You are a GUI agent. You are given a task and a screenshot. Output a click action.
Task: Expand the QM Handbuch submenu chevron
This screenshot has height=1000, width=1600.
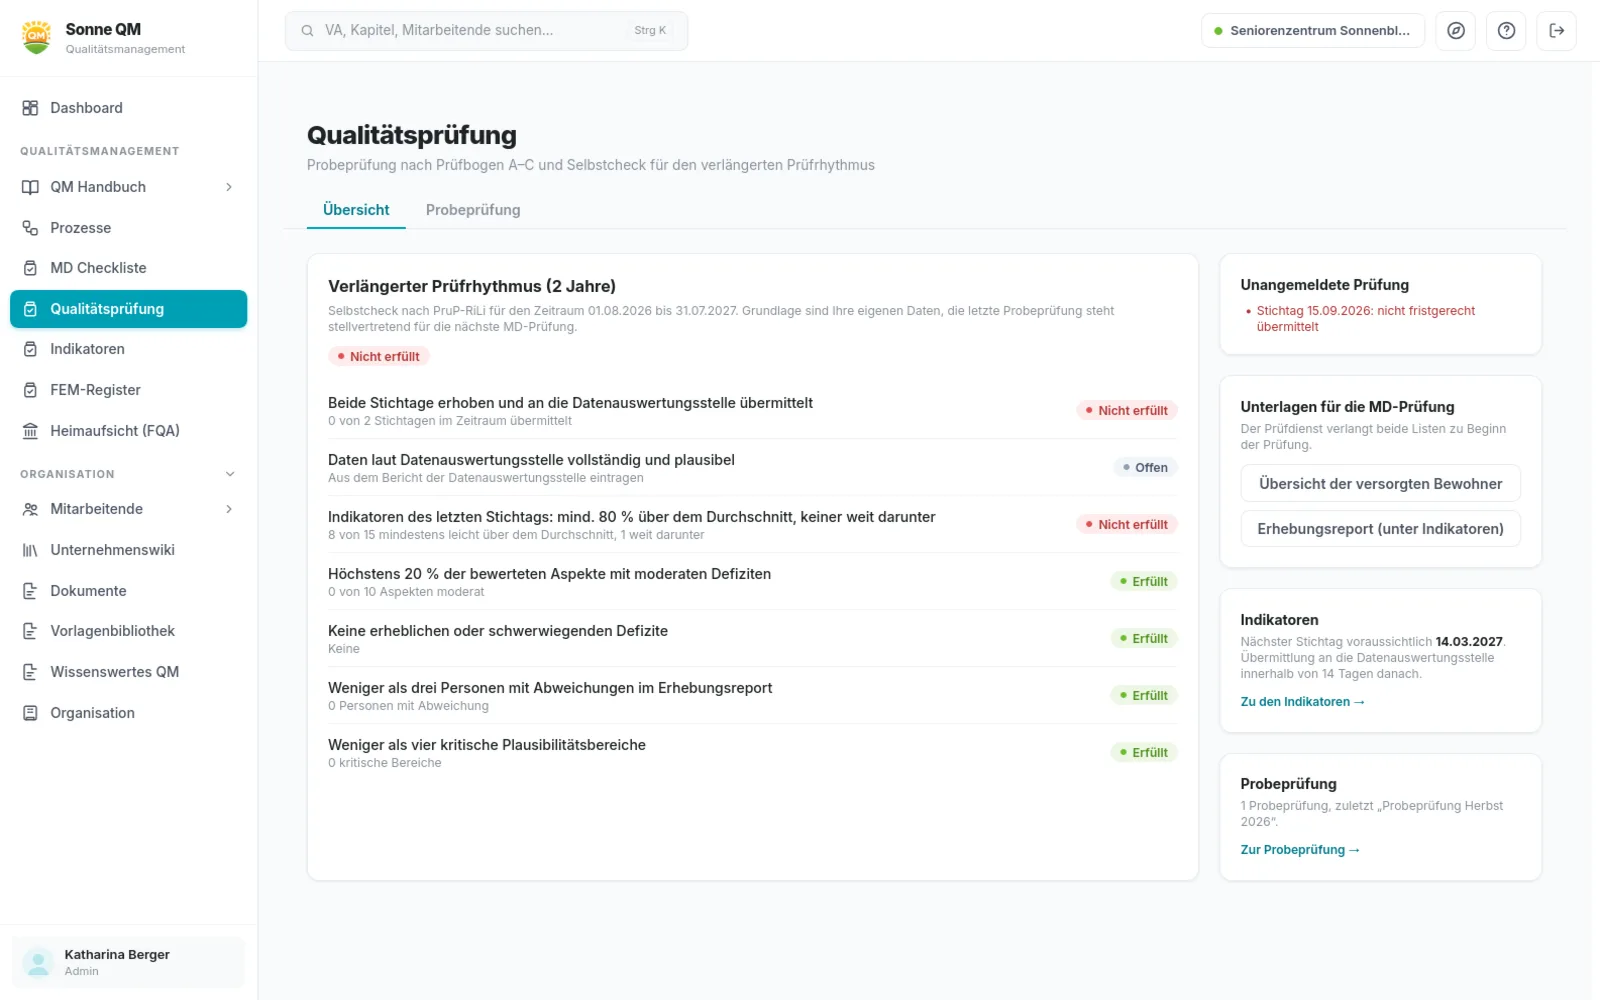point(229,187)
